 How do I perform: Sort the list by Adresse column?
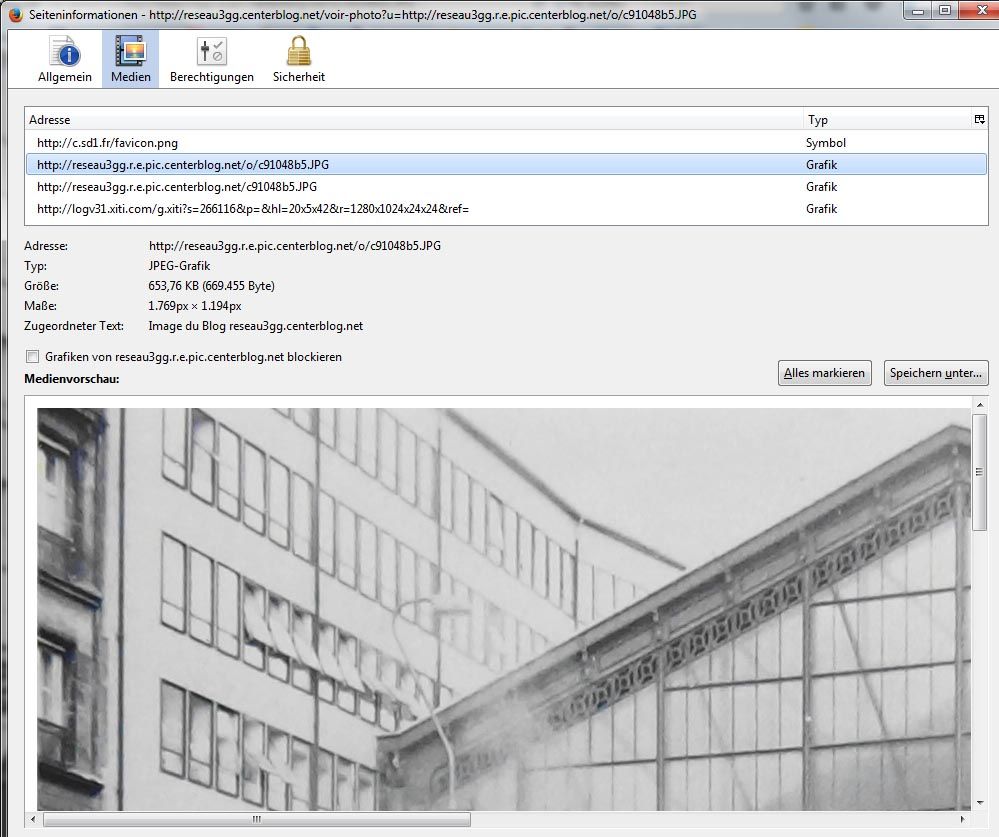tap(400, 120)
